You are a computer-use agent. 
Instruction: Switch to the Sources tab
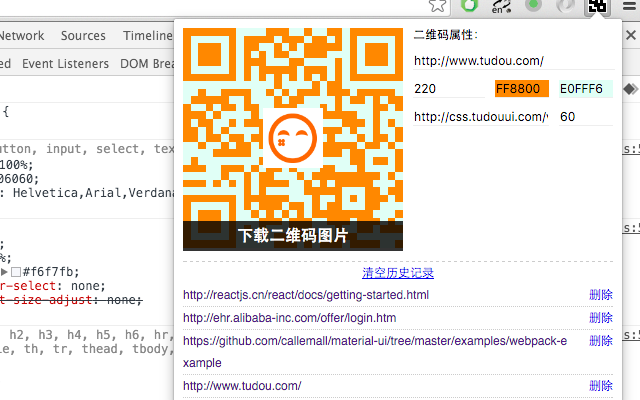(83, 36)
